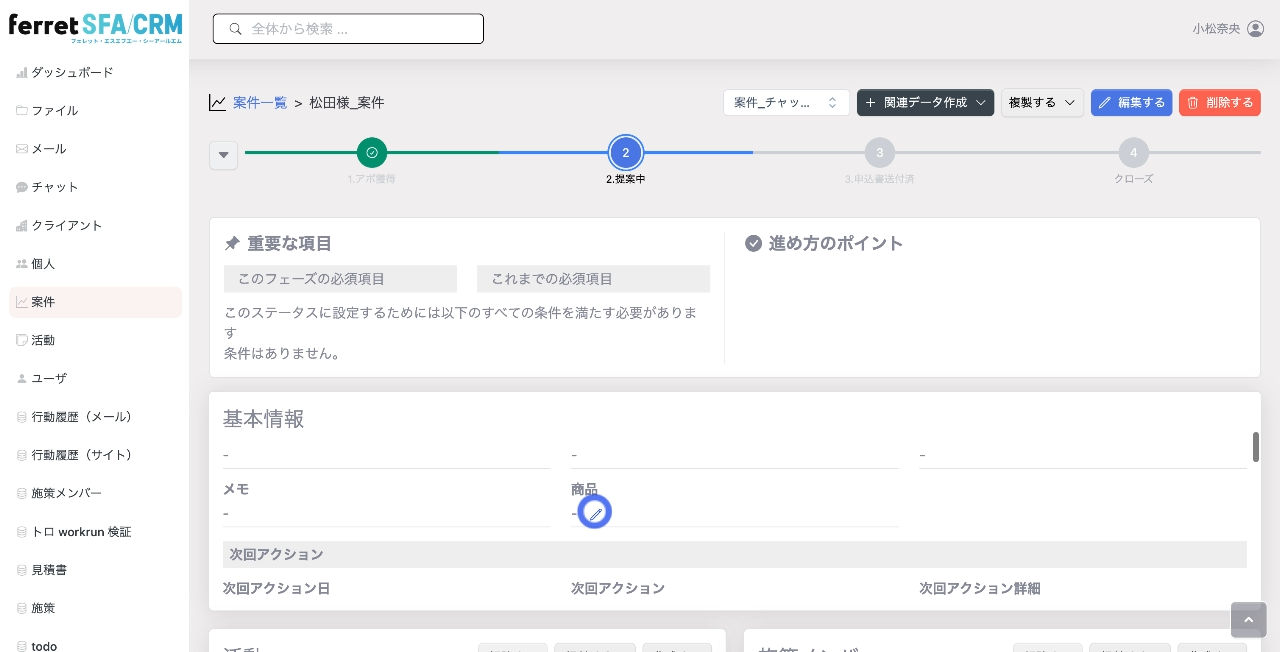Click the 次回アクション詳細 field label
Image resolution: width=1280 pixels, height=652 pixels.
click(x=980, y=588)
